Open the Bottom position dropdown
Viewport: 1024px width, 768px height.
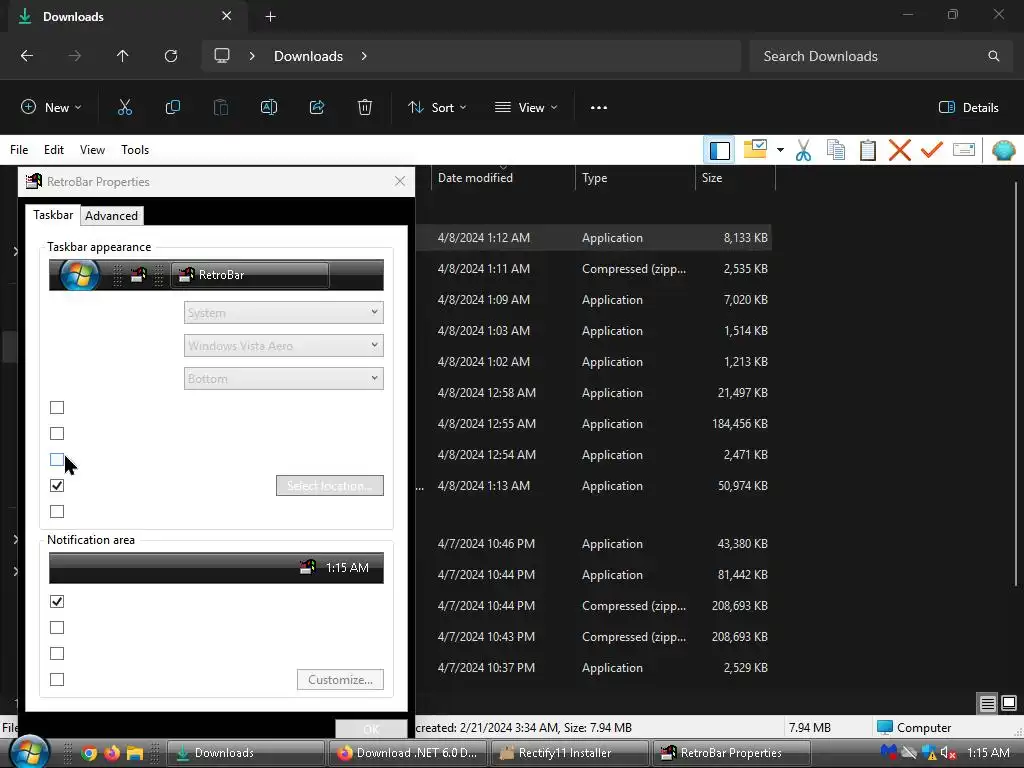283,379
